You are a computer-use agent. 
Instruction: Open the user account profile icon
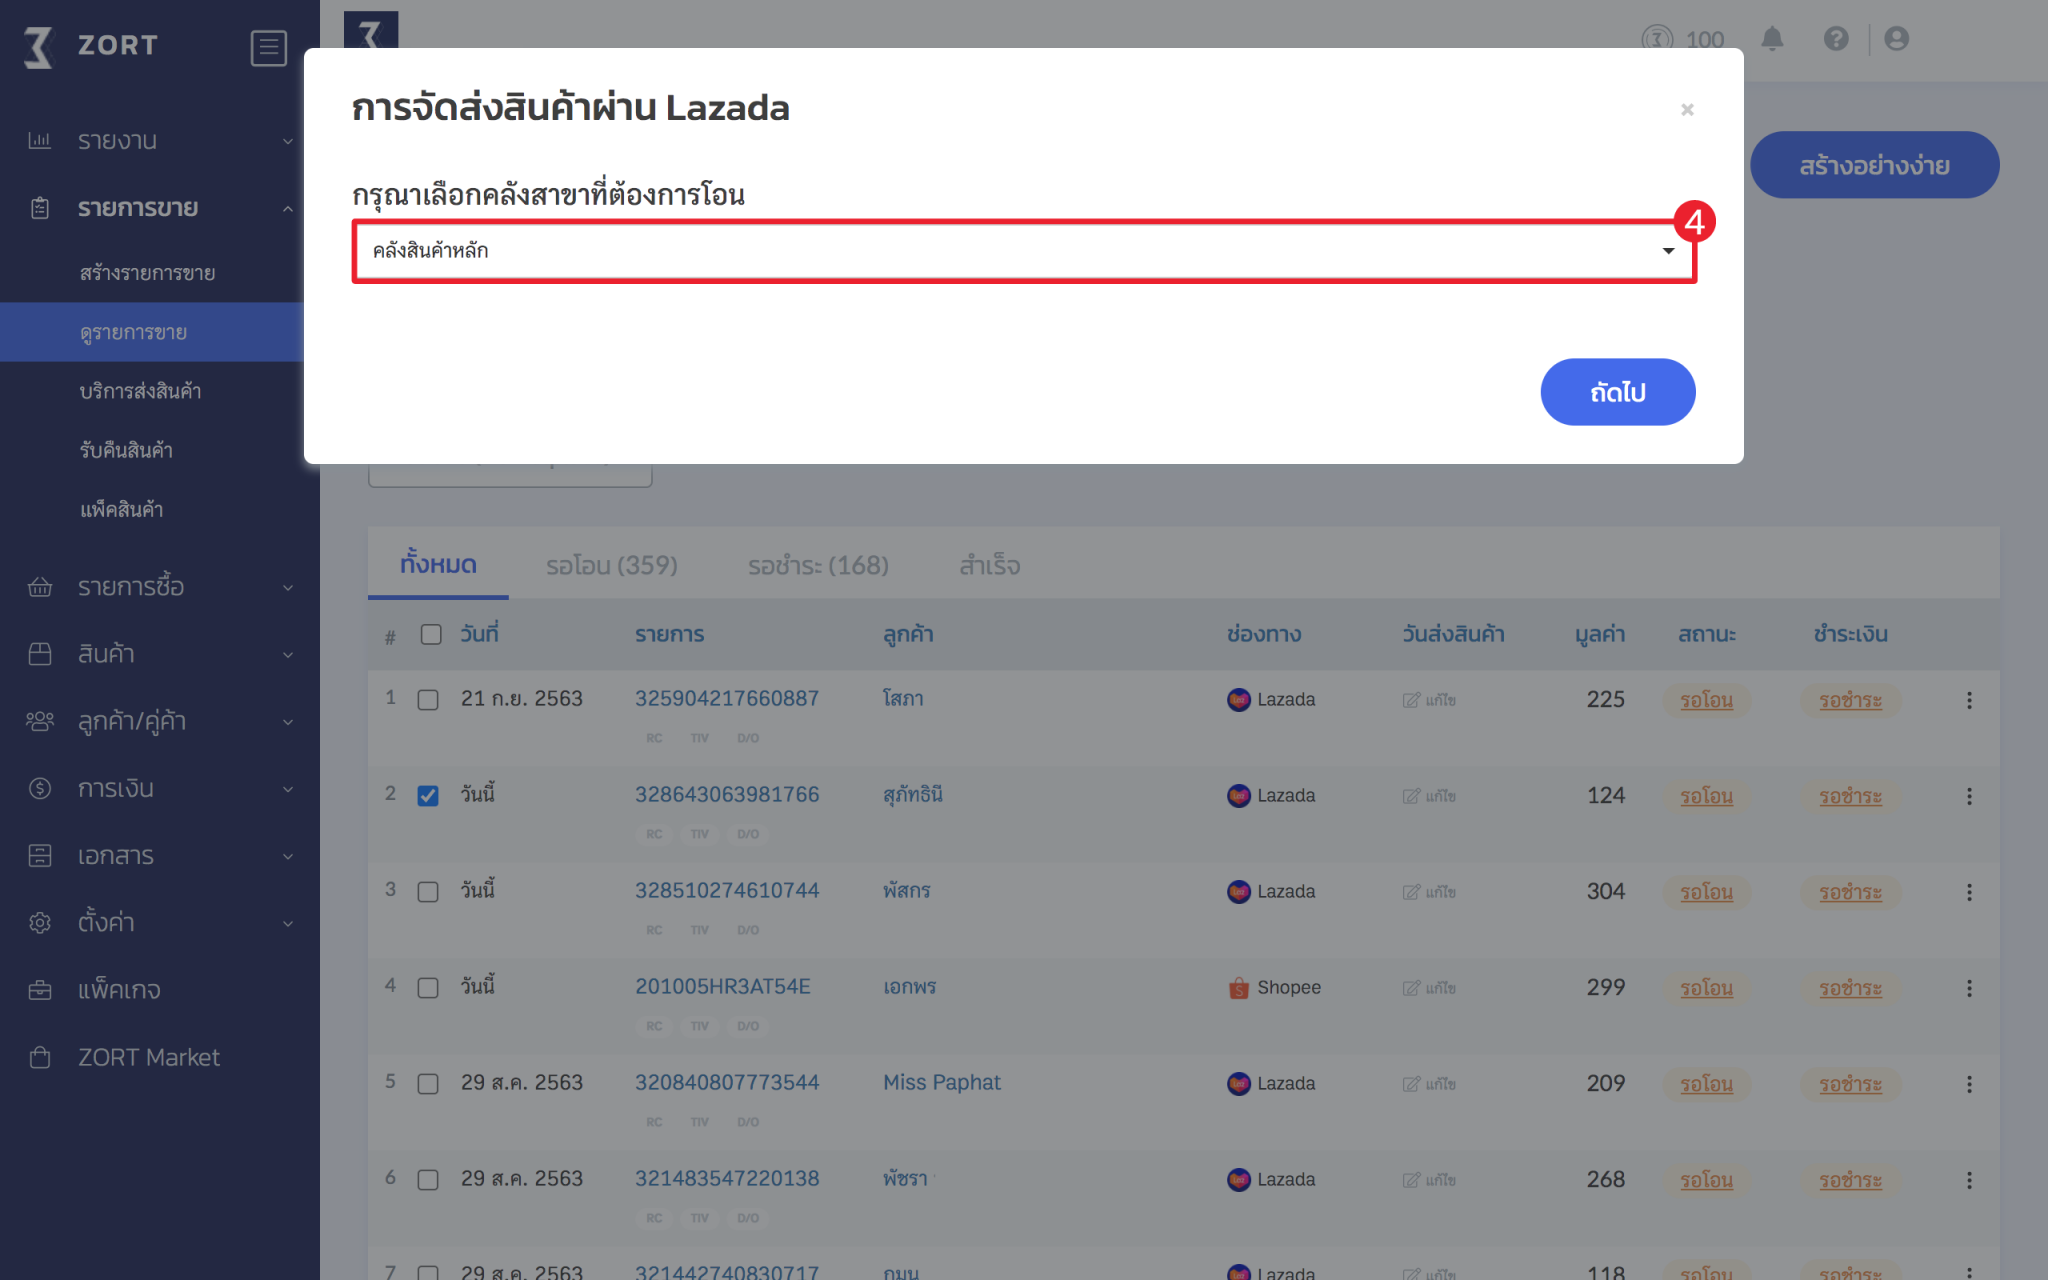(x=1897, y=39)
